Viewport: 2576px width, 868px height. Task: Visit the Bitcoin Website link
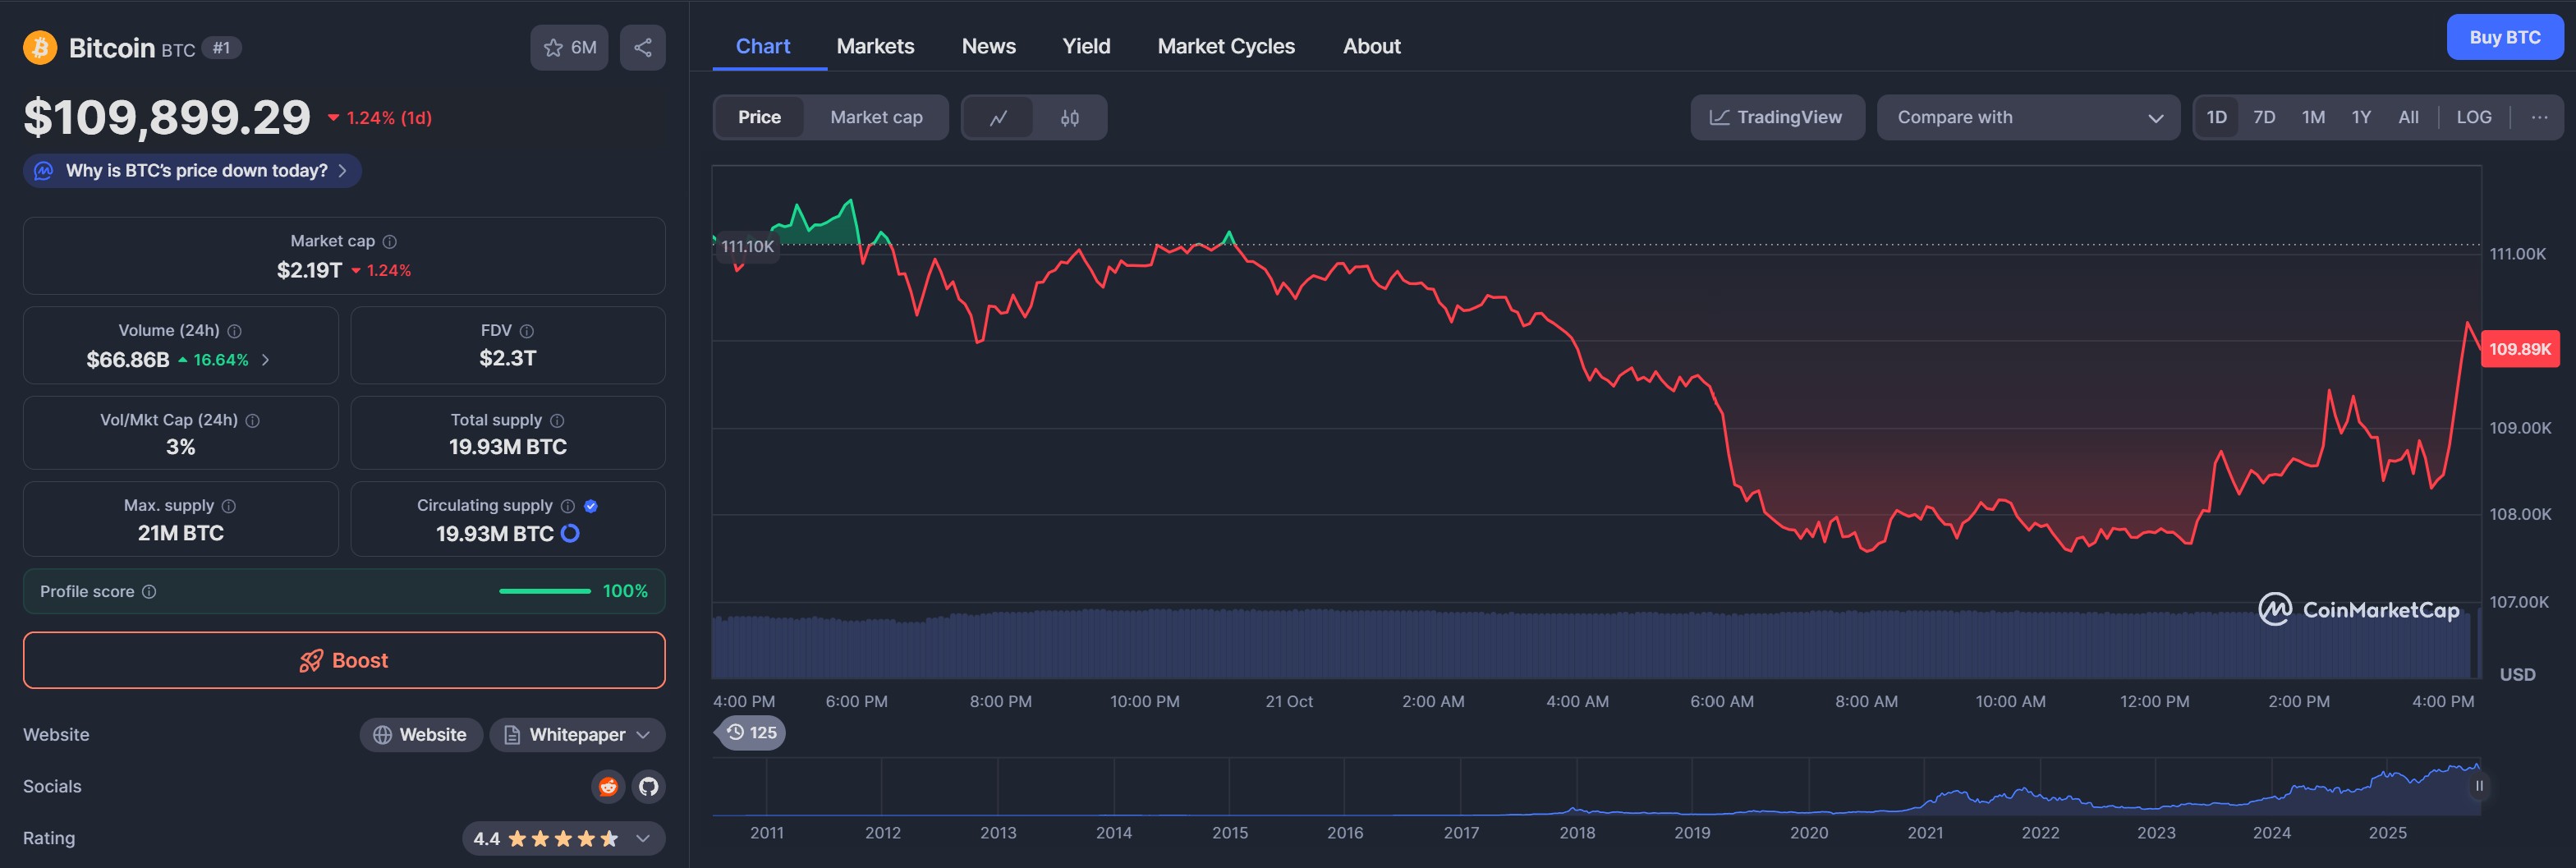pyautogui.click(x=420, y=735)
